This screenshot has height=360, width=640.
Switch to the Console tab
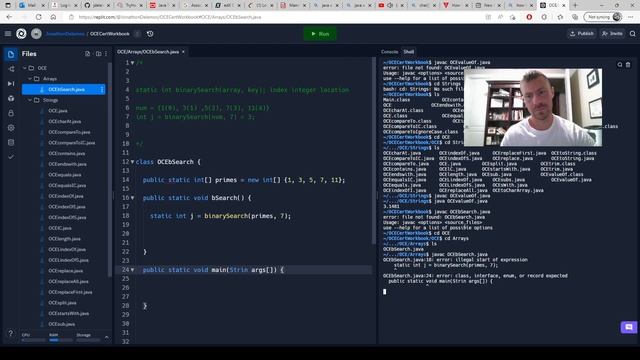pyautogui.click(x=389, y=52)
